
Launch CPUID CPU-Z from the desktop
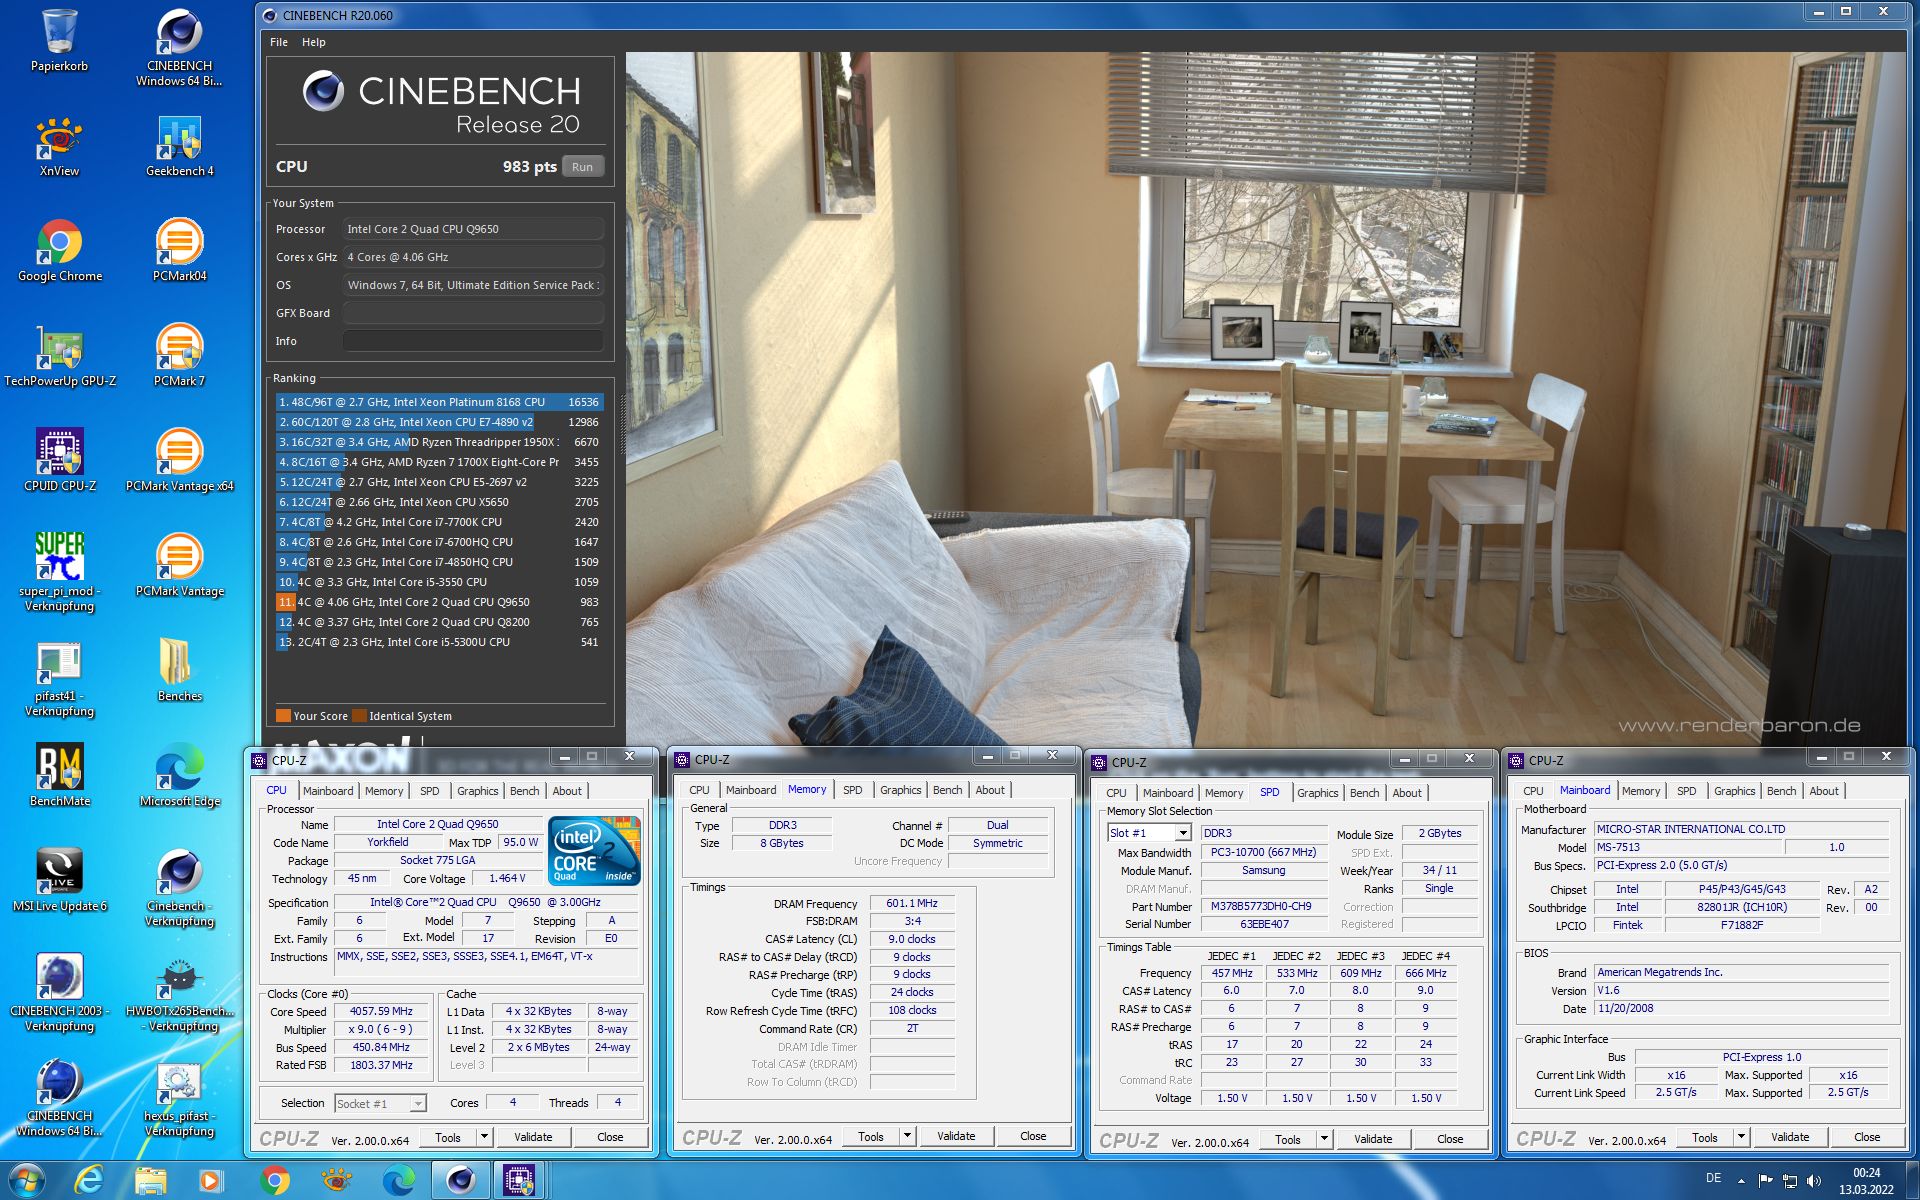click(60, 461)
